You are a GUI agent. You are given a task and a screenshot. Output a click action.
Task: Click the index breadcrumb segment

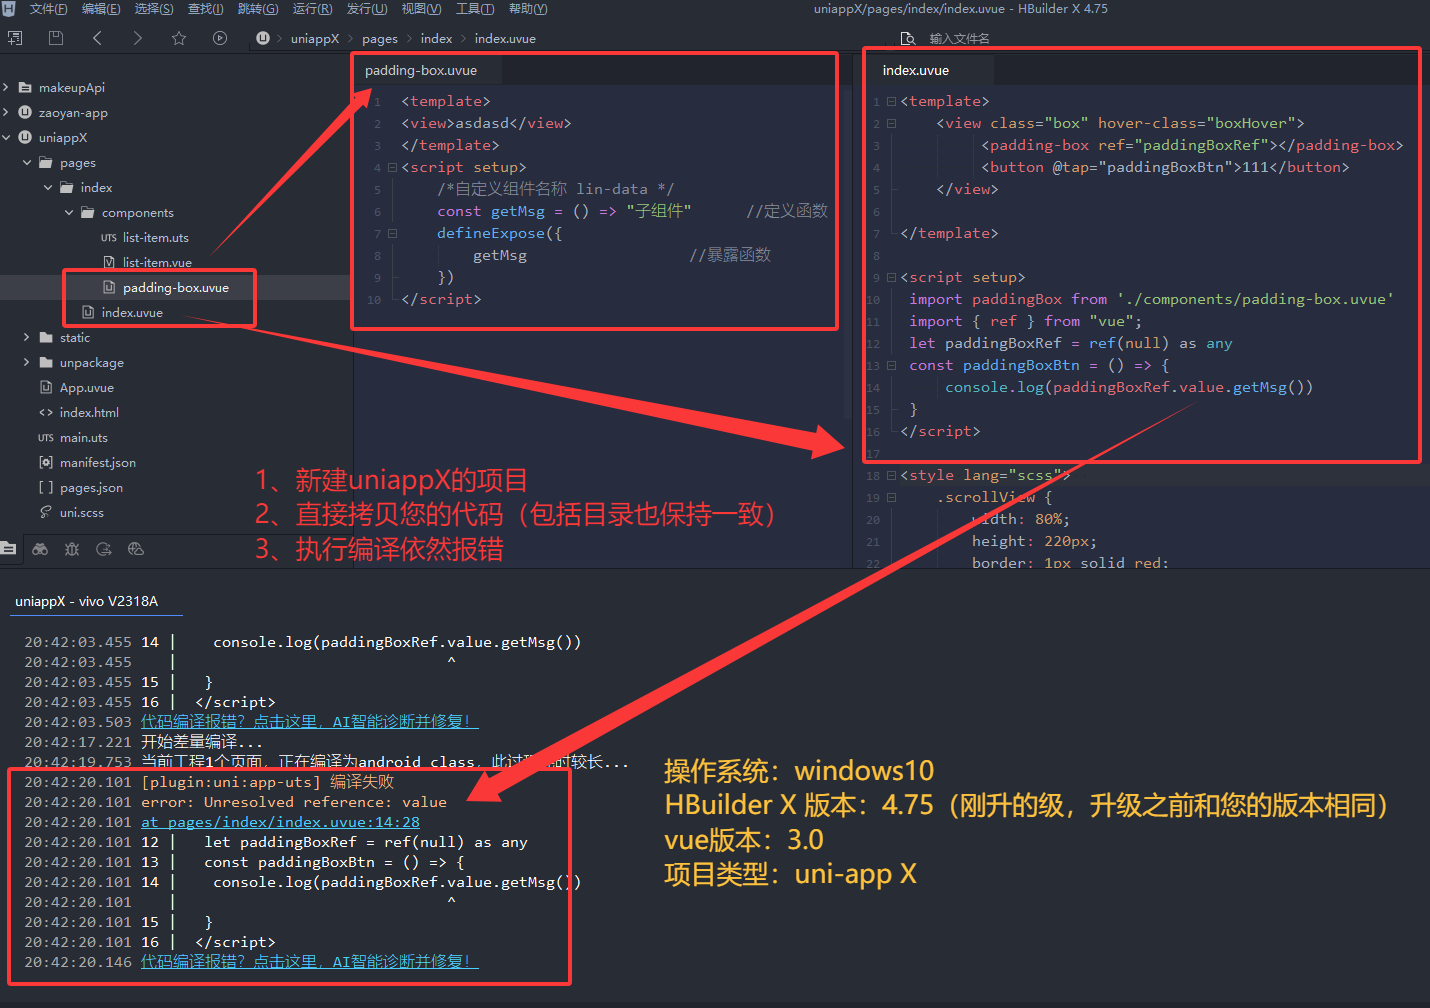437,39
